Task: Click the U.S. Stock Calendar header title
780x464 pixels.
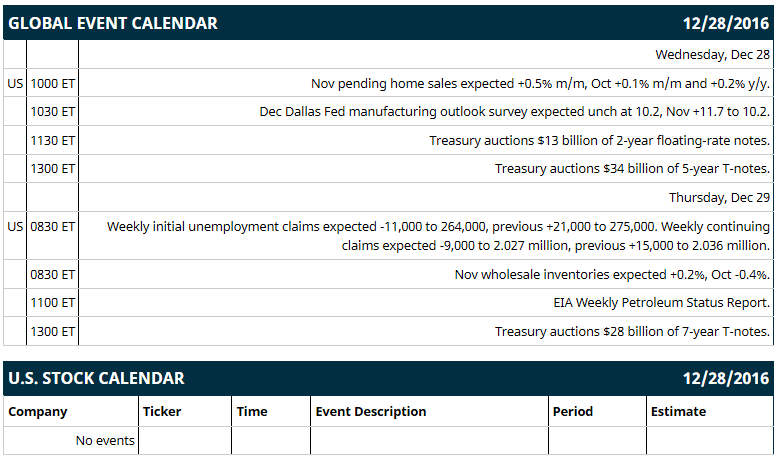Action: [x=97, y=378]
